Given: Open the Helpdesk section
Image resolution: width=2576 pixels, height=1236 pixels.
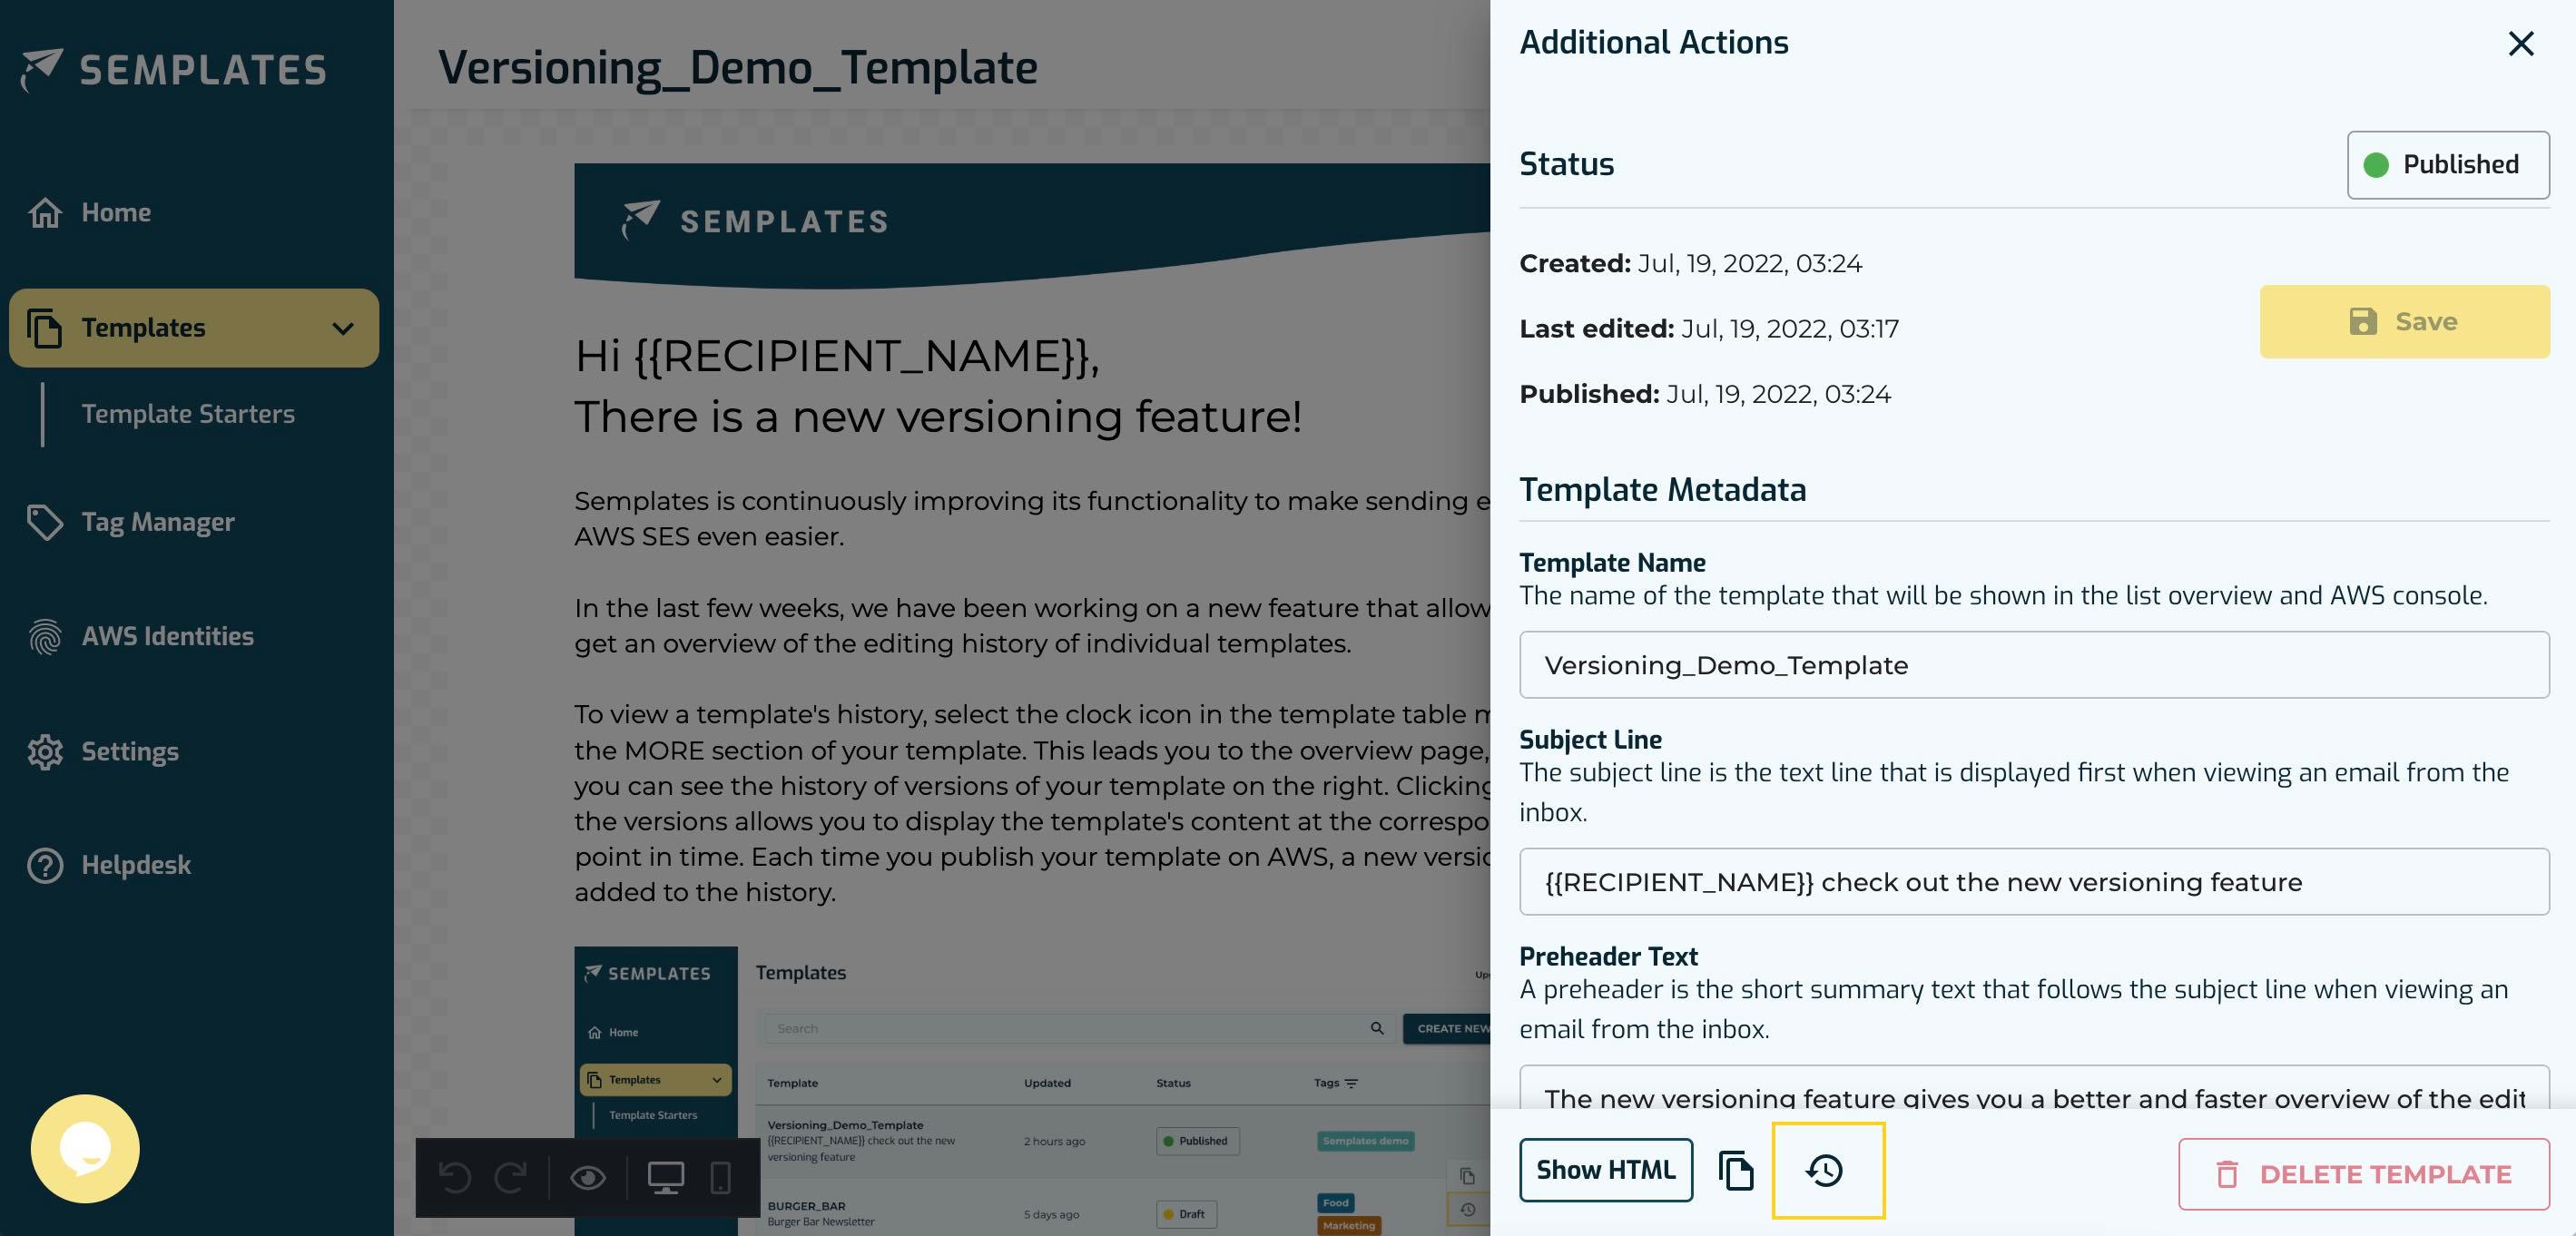Looking at the screenshot, I should coord(135,865).
